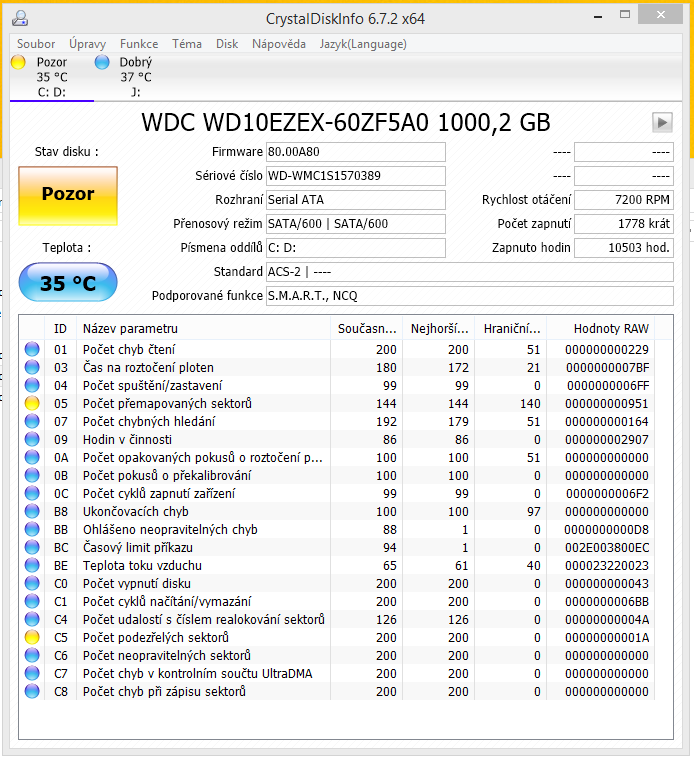Click the Písmena oddílů field C: D:

pos(356,248)
